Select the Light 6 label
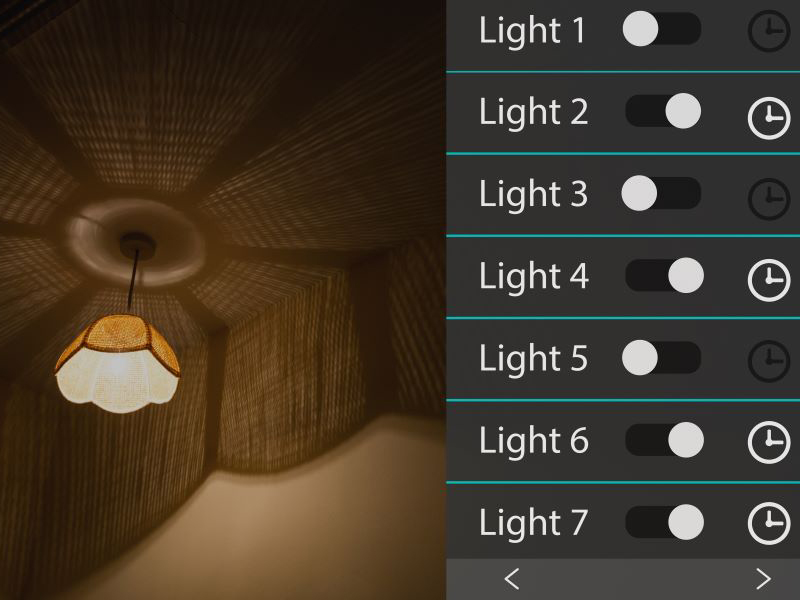This screenshot has width=800, height=600. click(x=534, y=441)
